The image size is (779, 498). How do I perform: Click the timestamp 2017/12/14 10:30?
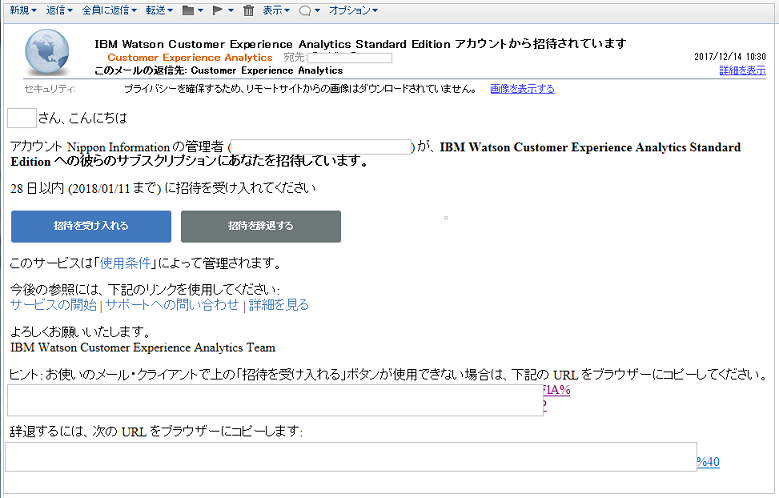730,57
